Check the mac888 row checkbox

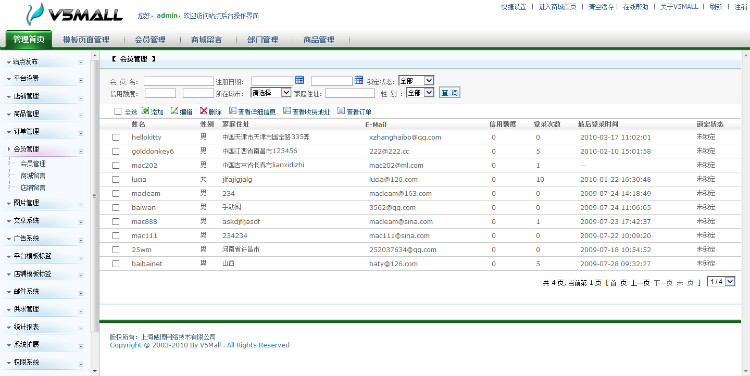pos(116,221)
